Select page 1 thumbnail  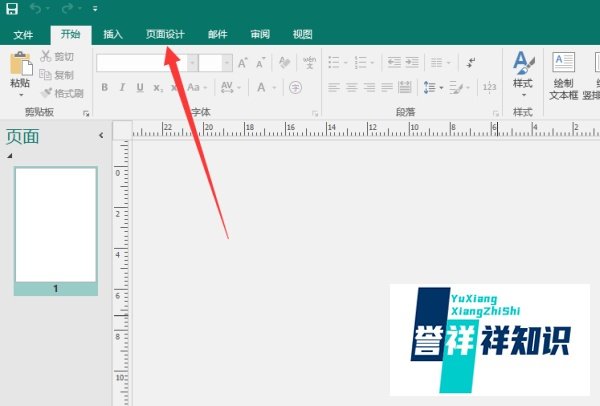point(56,231)
